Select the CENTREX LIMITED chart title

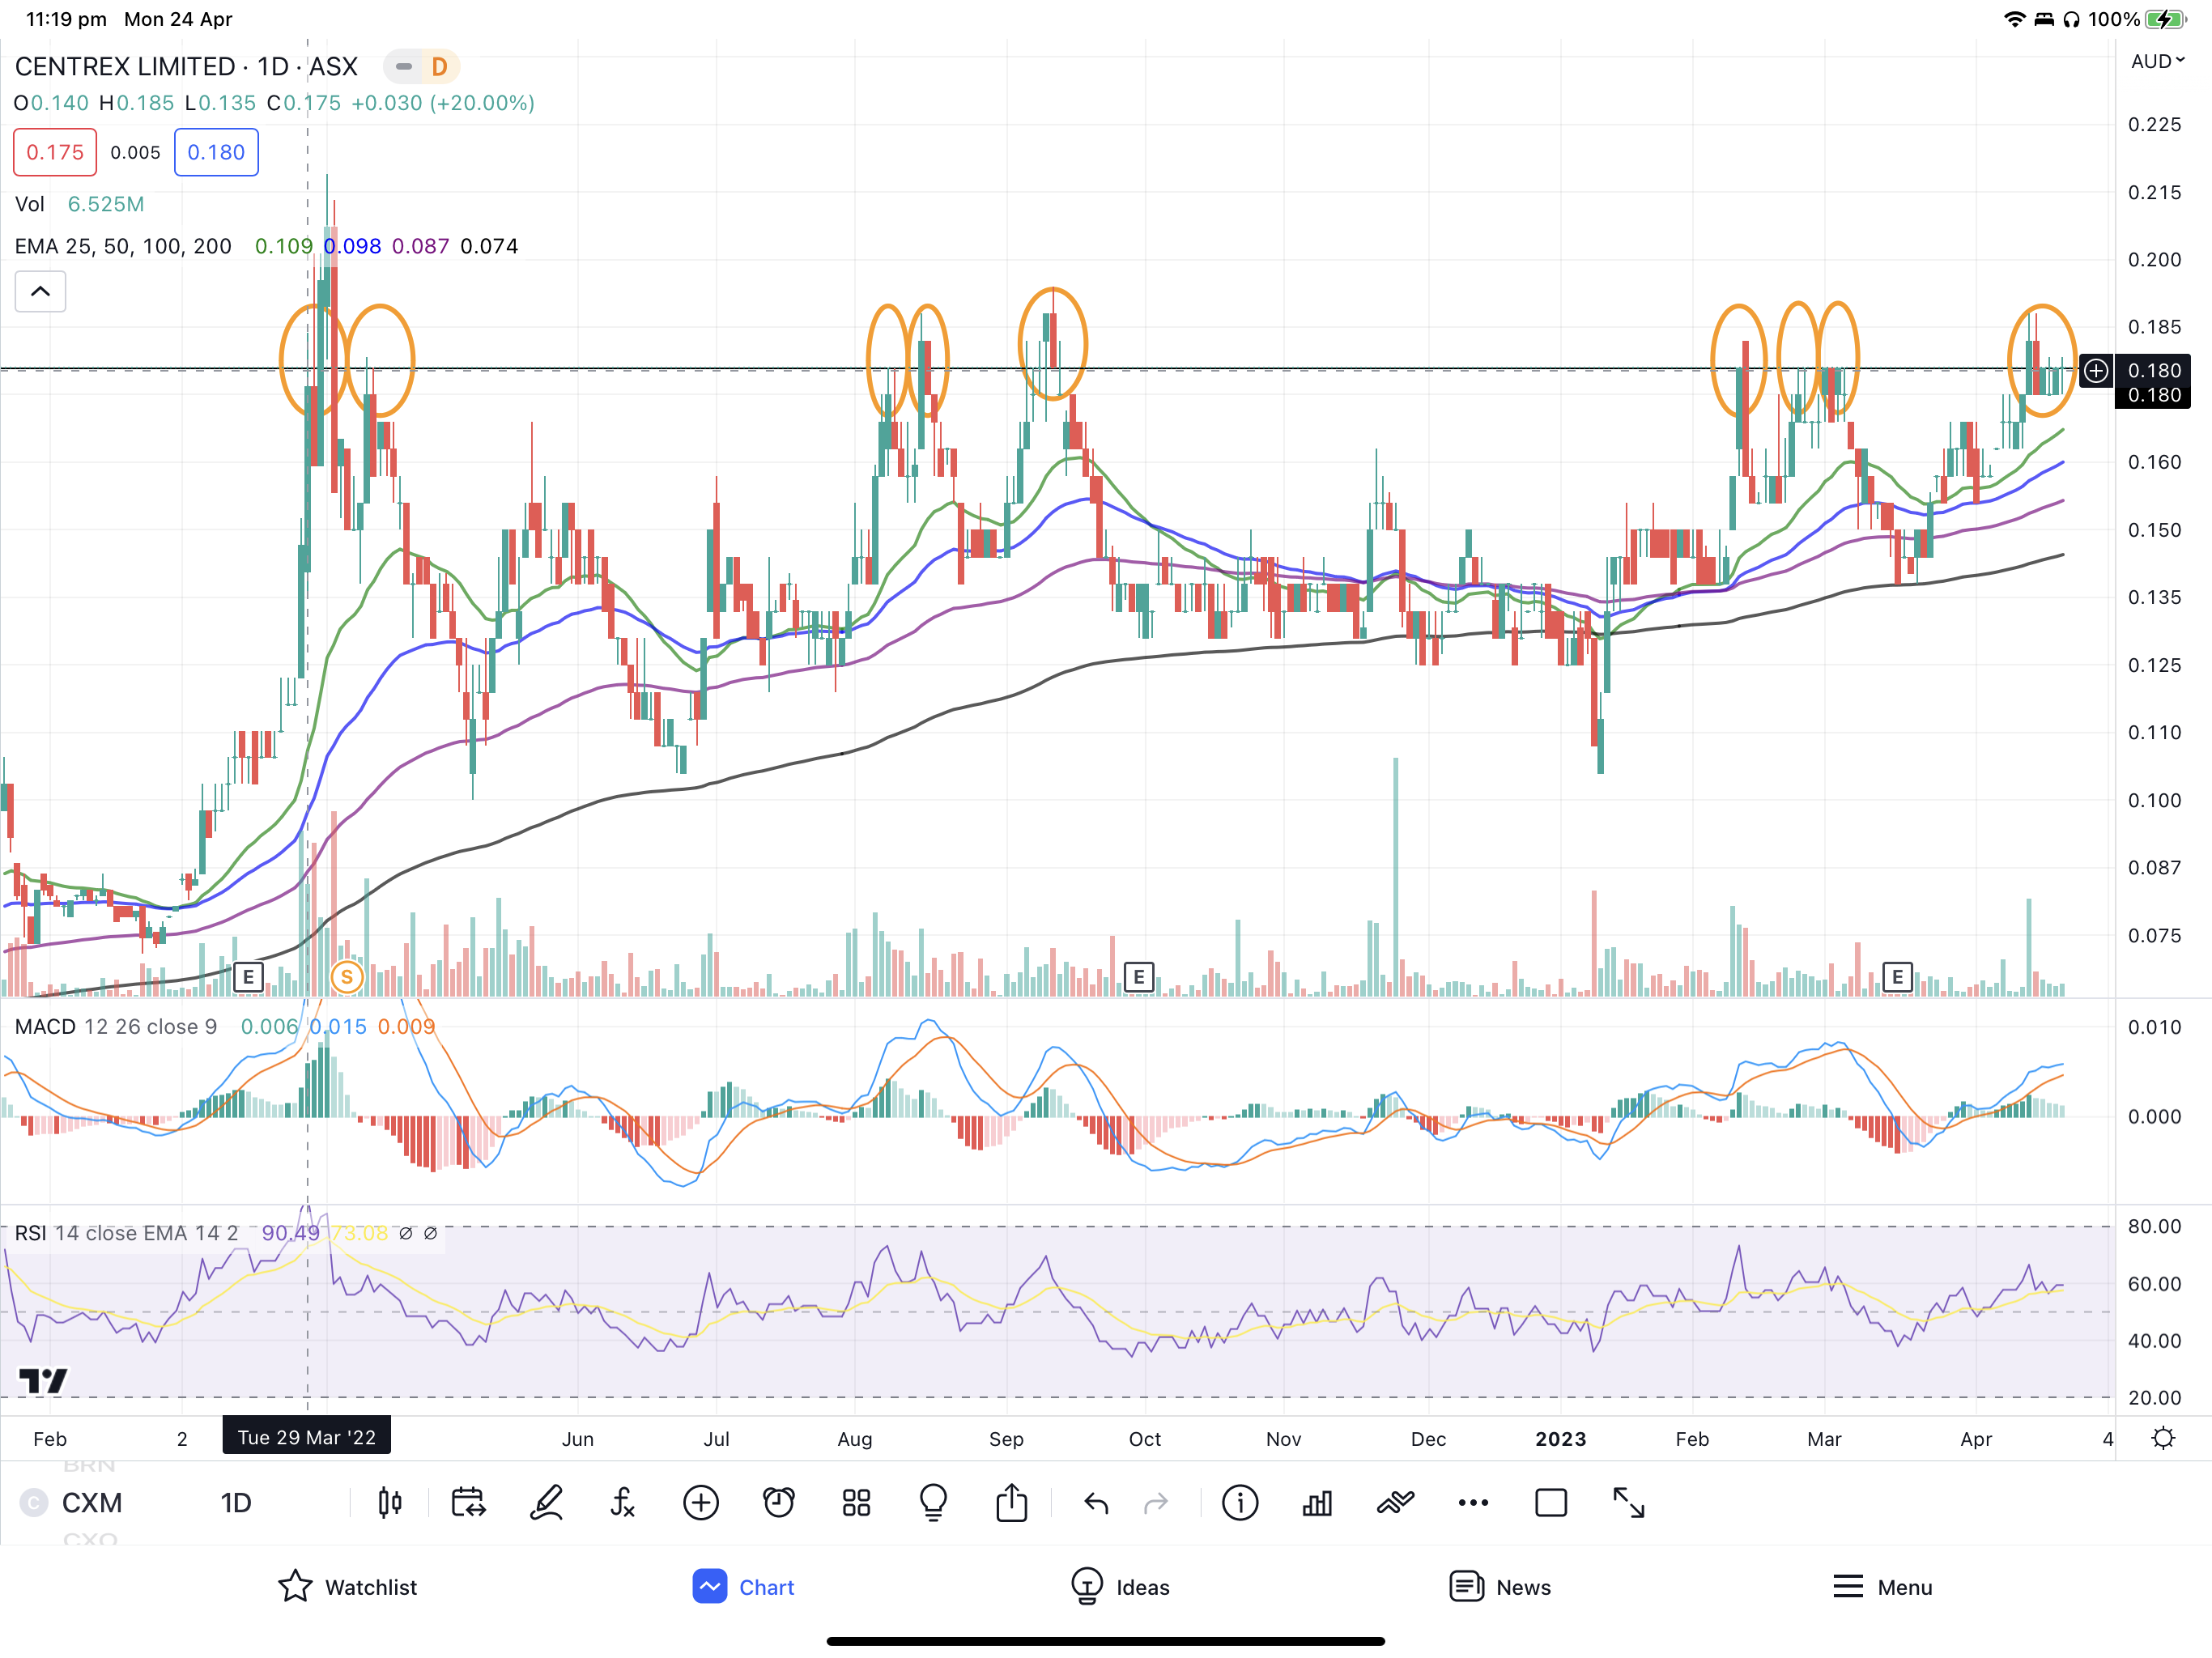point(186,67)
